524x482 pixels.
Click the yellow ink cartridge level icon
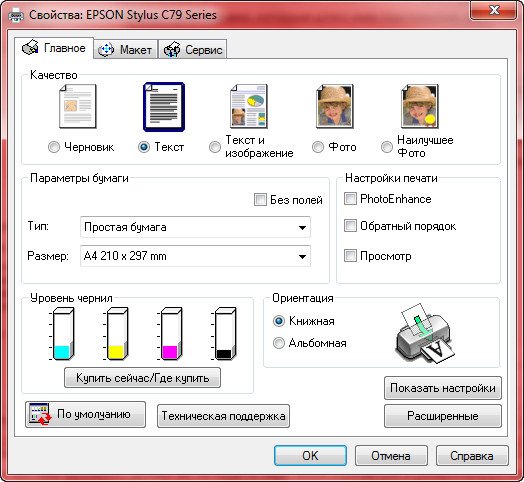(116, 334)
